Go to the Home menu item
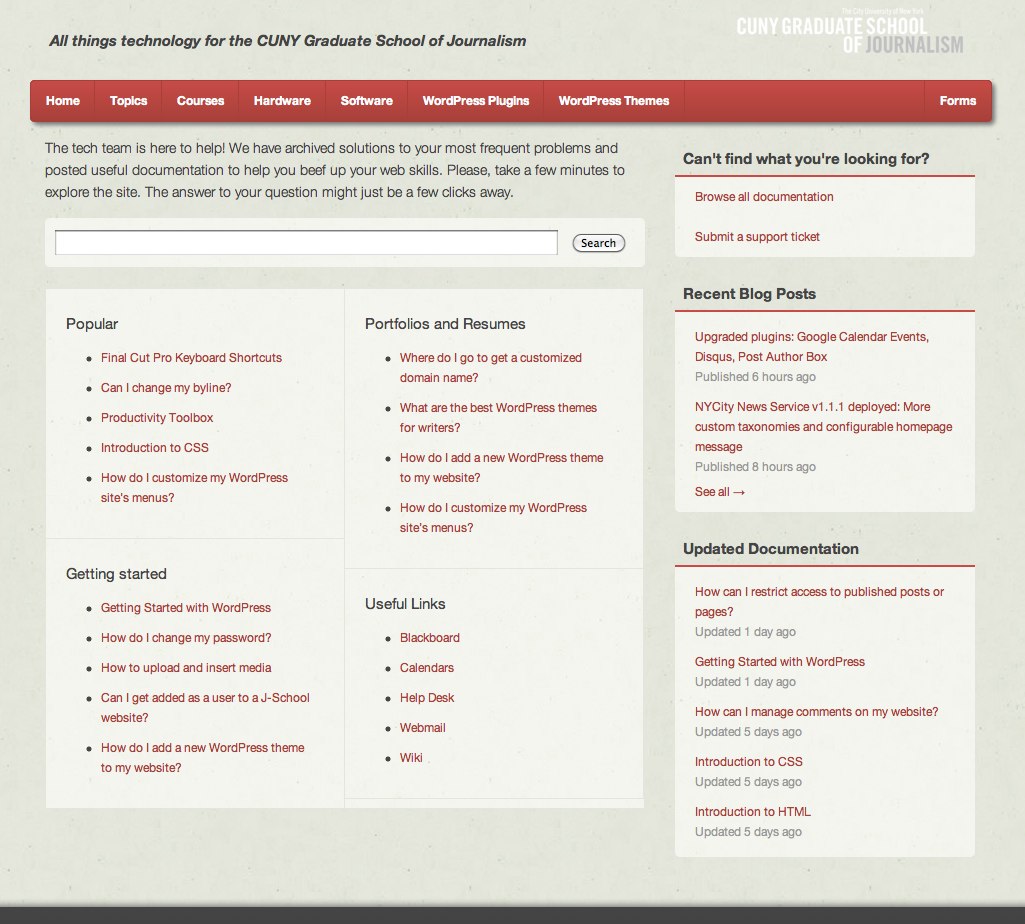This screenshot has width=1025, height=924. pos(63,101)
